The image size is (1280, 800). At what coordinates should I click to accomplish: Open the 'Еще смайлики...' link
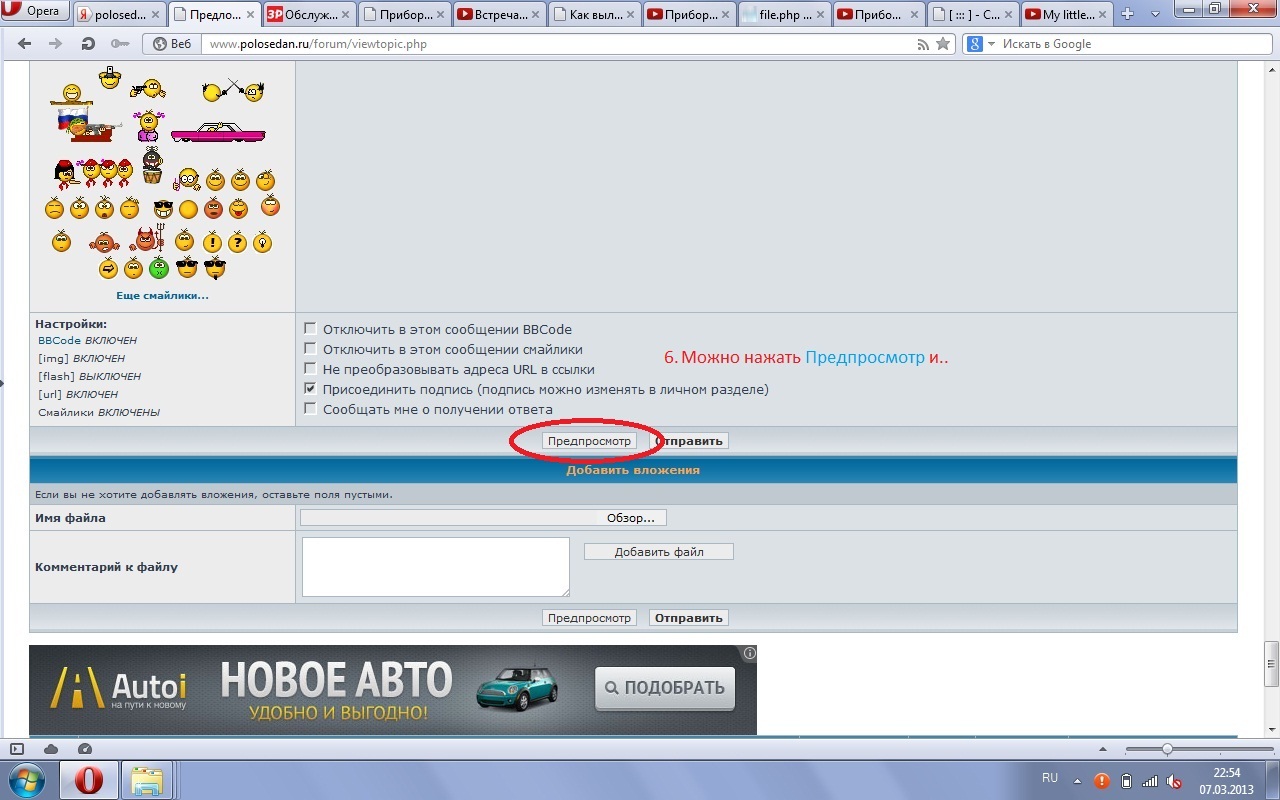tap(162, 296)
